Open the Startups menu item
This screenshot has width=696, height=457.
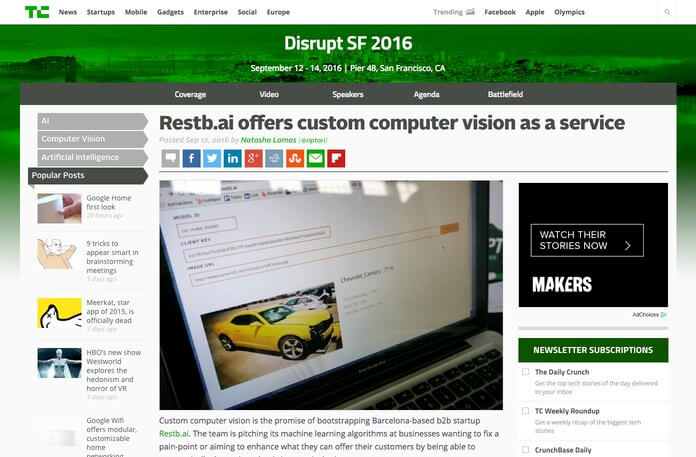pos(101,12)
